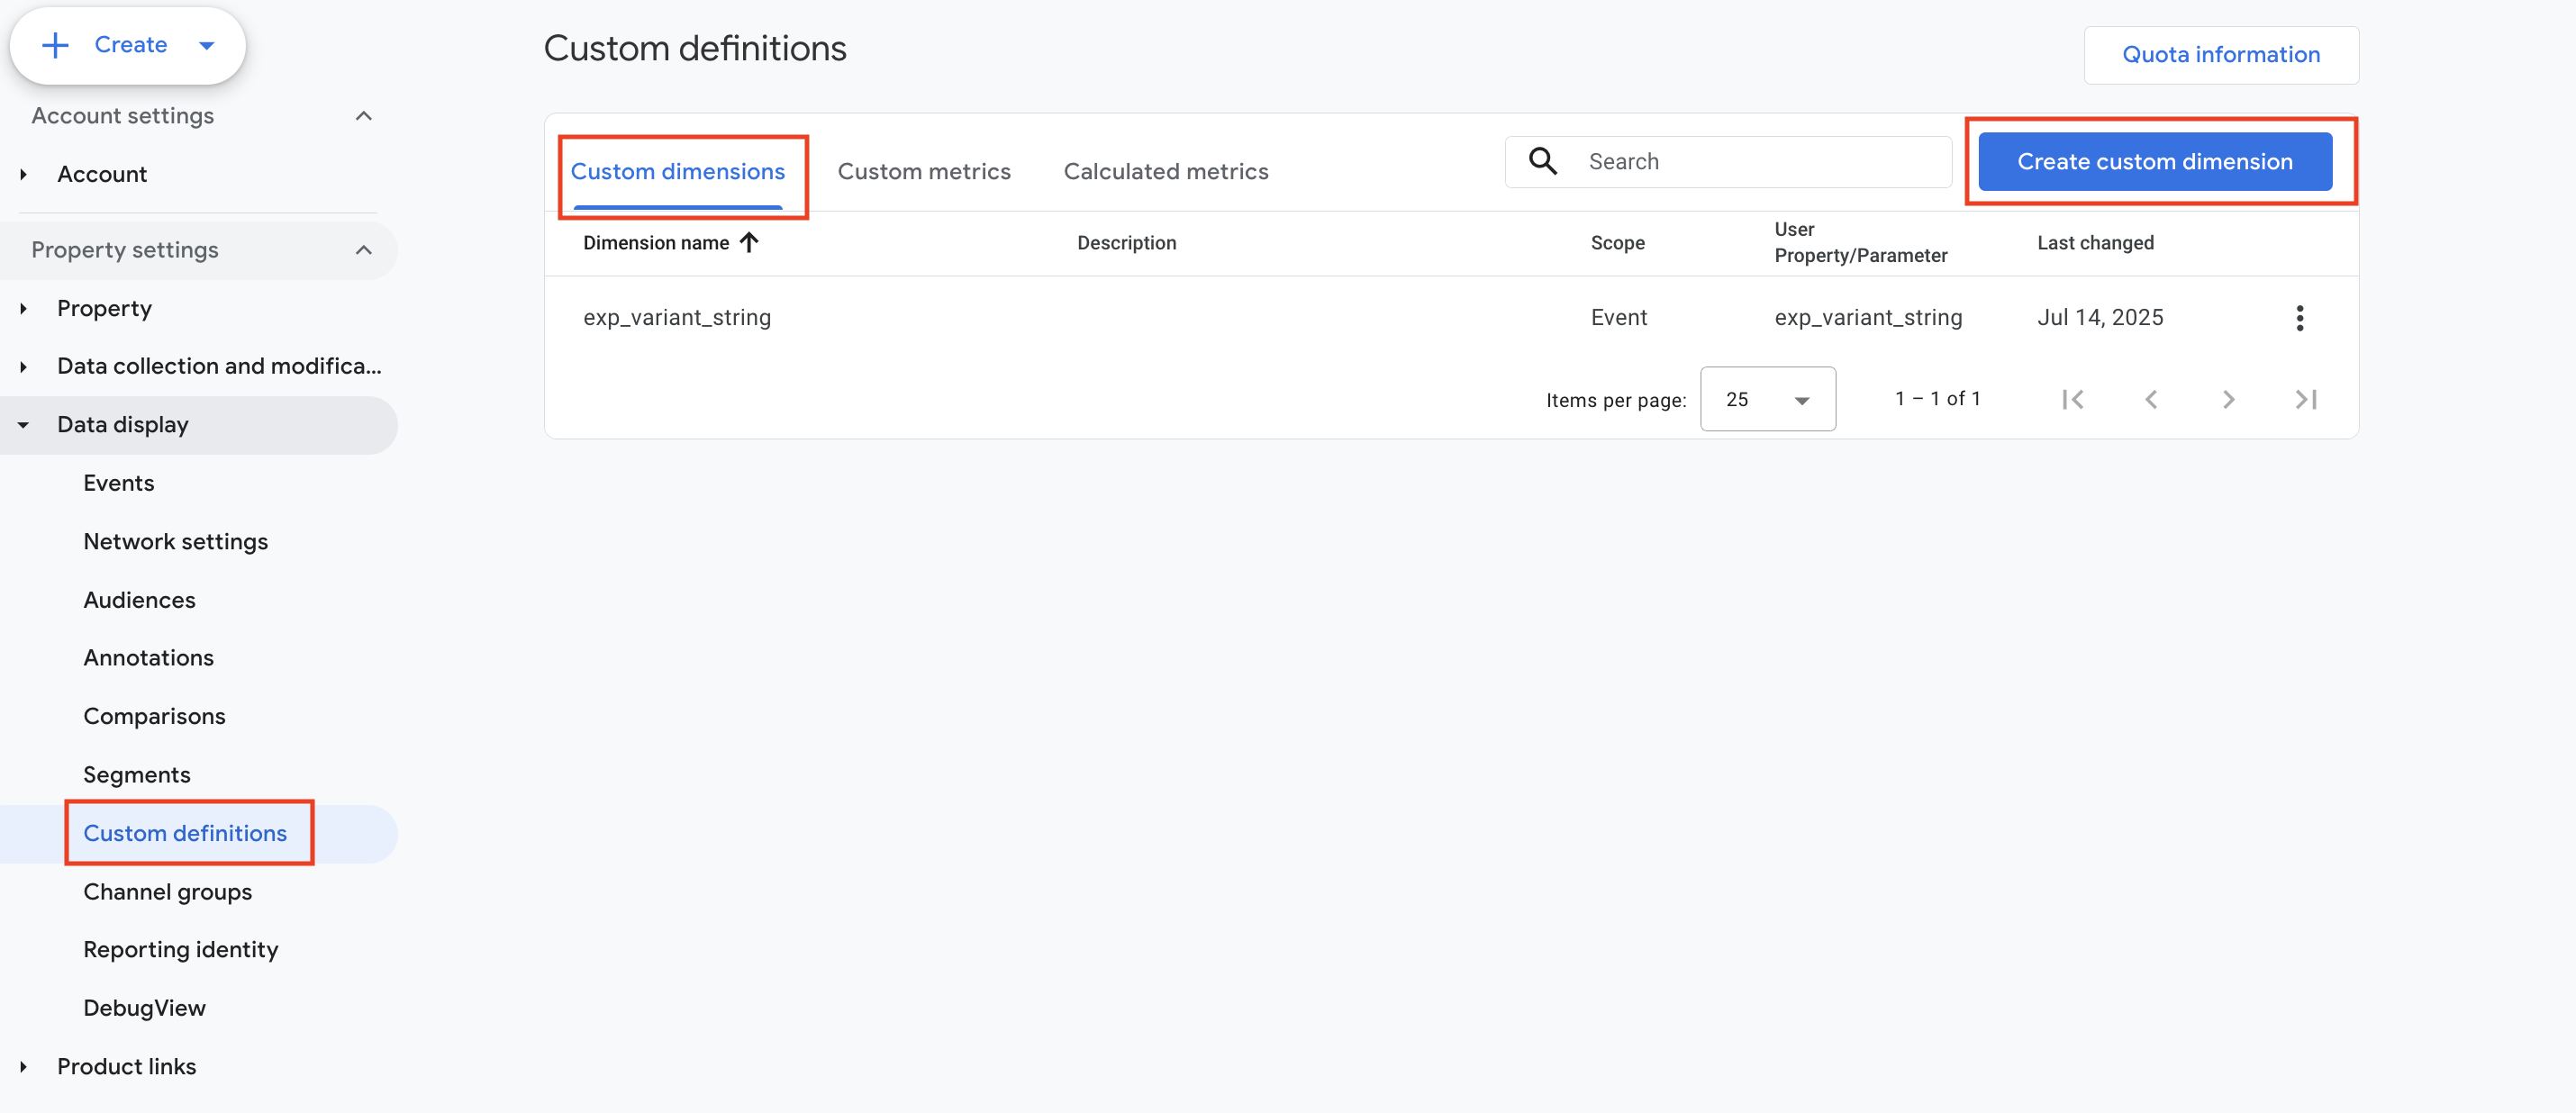Click the search magnifier icon
This screenshot has height=1113, width=2576.
(x=1543, y=161)
